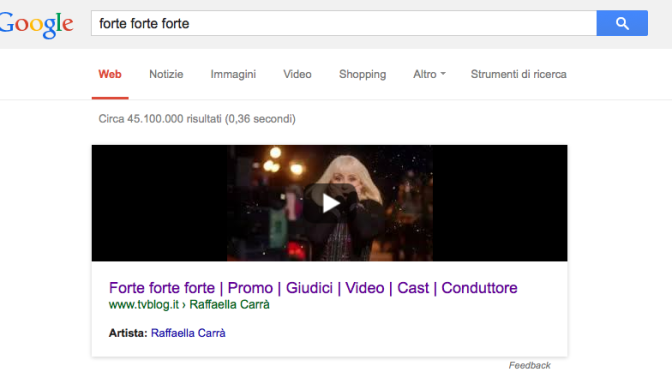Open Strumenti di ricerca options
The image size is (672, 372).
[x=519, y=74]
